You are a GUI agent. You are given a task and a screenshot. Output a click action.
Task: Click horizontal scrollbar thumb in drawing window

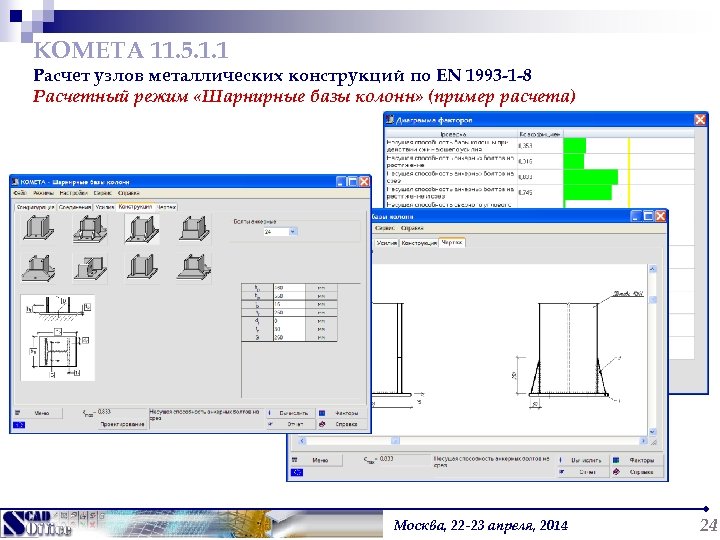[395, 441]
